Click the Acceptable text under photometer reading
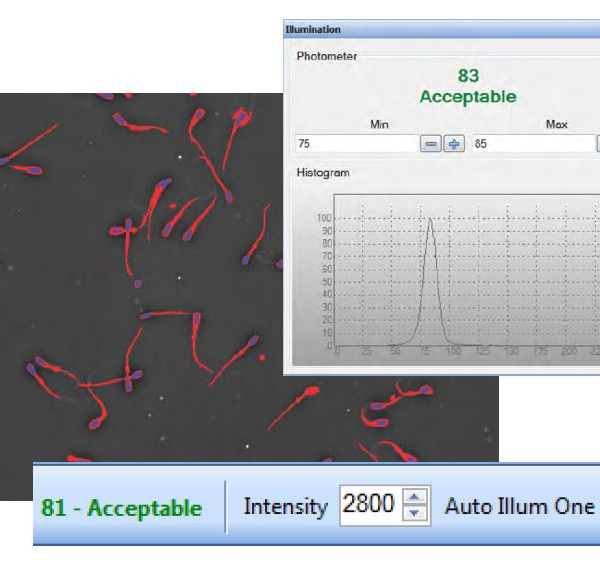This screenshot has width=600, height=569. (468, 97)
